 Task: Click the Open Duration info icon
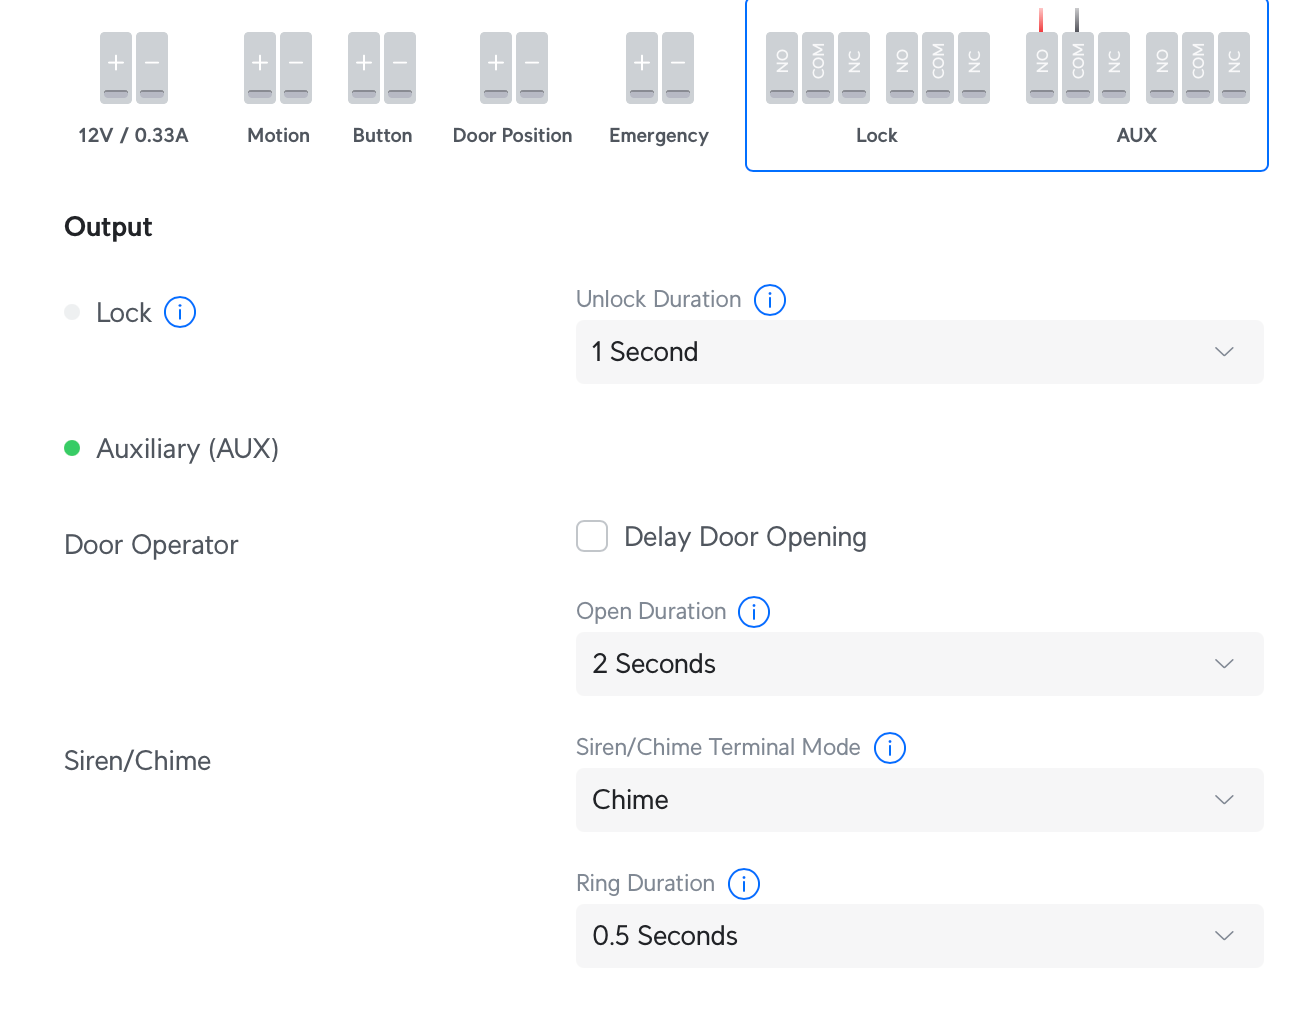754,612
